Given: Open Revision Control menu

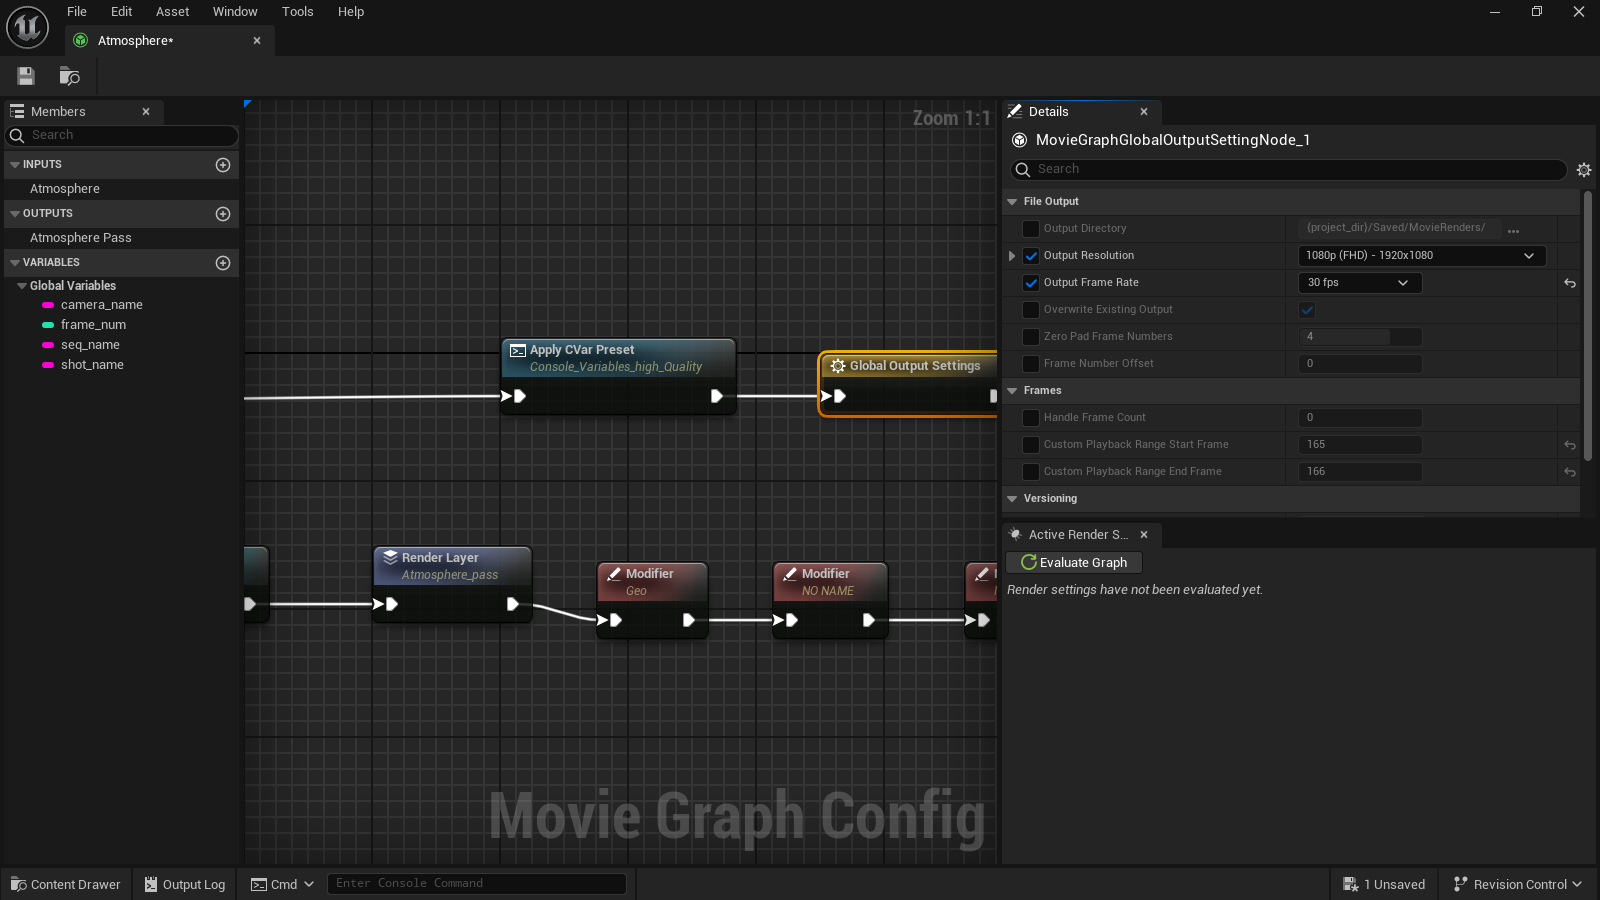Looking at the screenshot, I should (1518, 885).
